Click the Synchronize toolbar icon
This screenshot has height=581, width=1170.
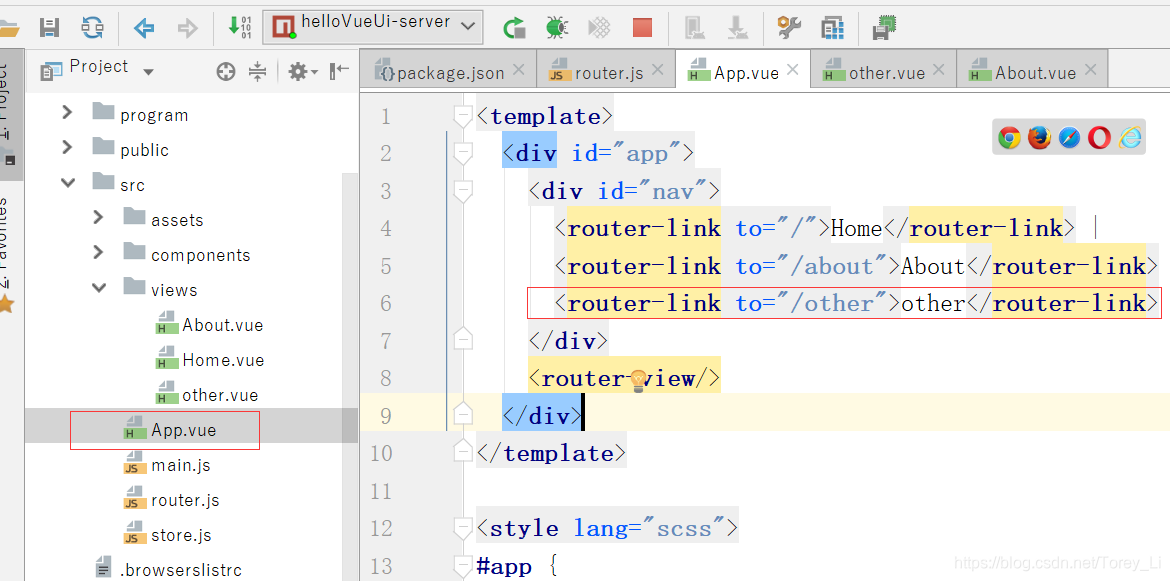pos(92,28)
